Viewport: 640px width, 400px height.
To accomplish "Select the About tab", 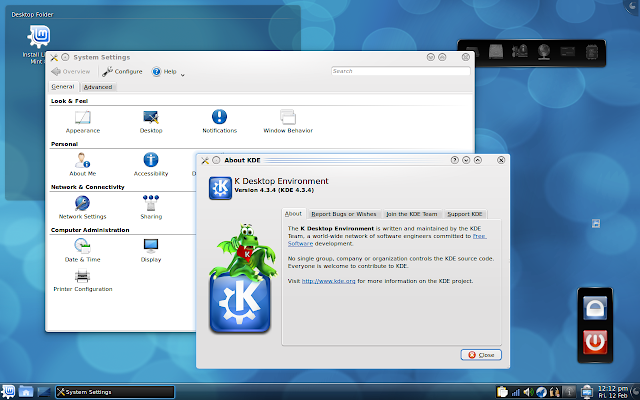I will point(293,213).
